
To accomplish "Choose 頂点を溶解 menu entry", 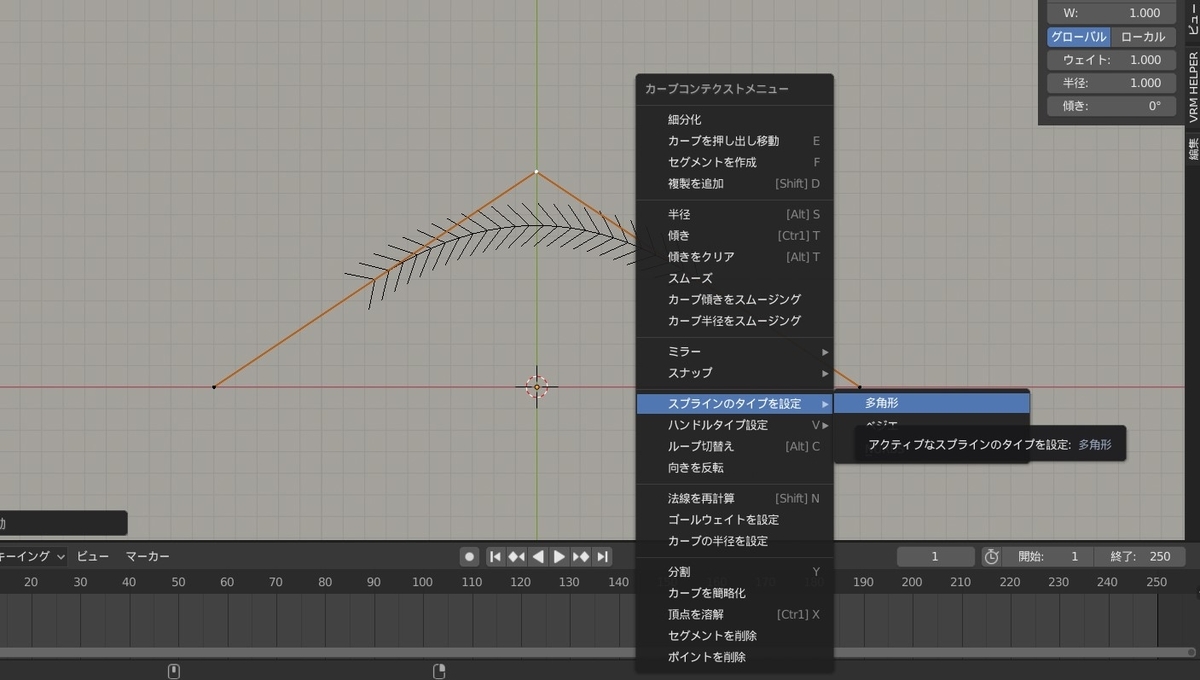I will 735,614.
